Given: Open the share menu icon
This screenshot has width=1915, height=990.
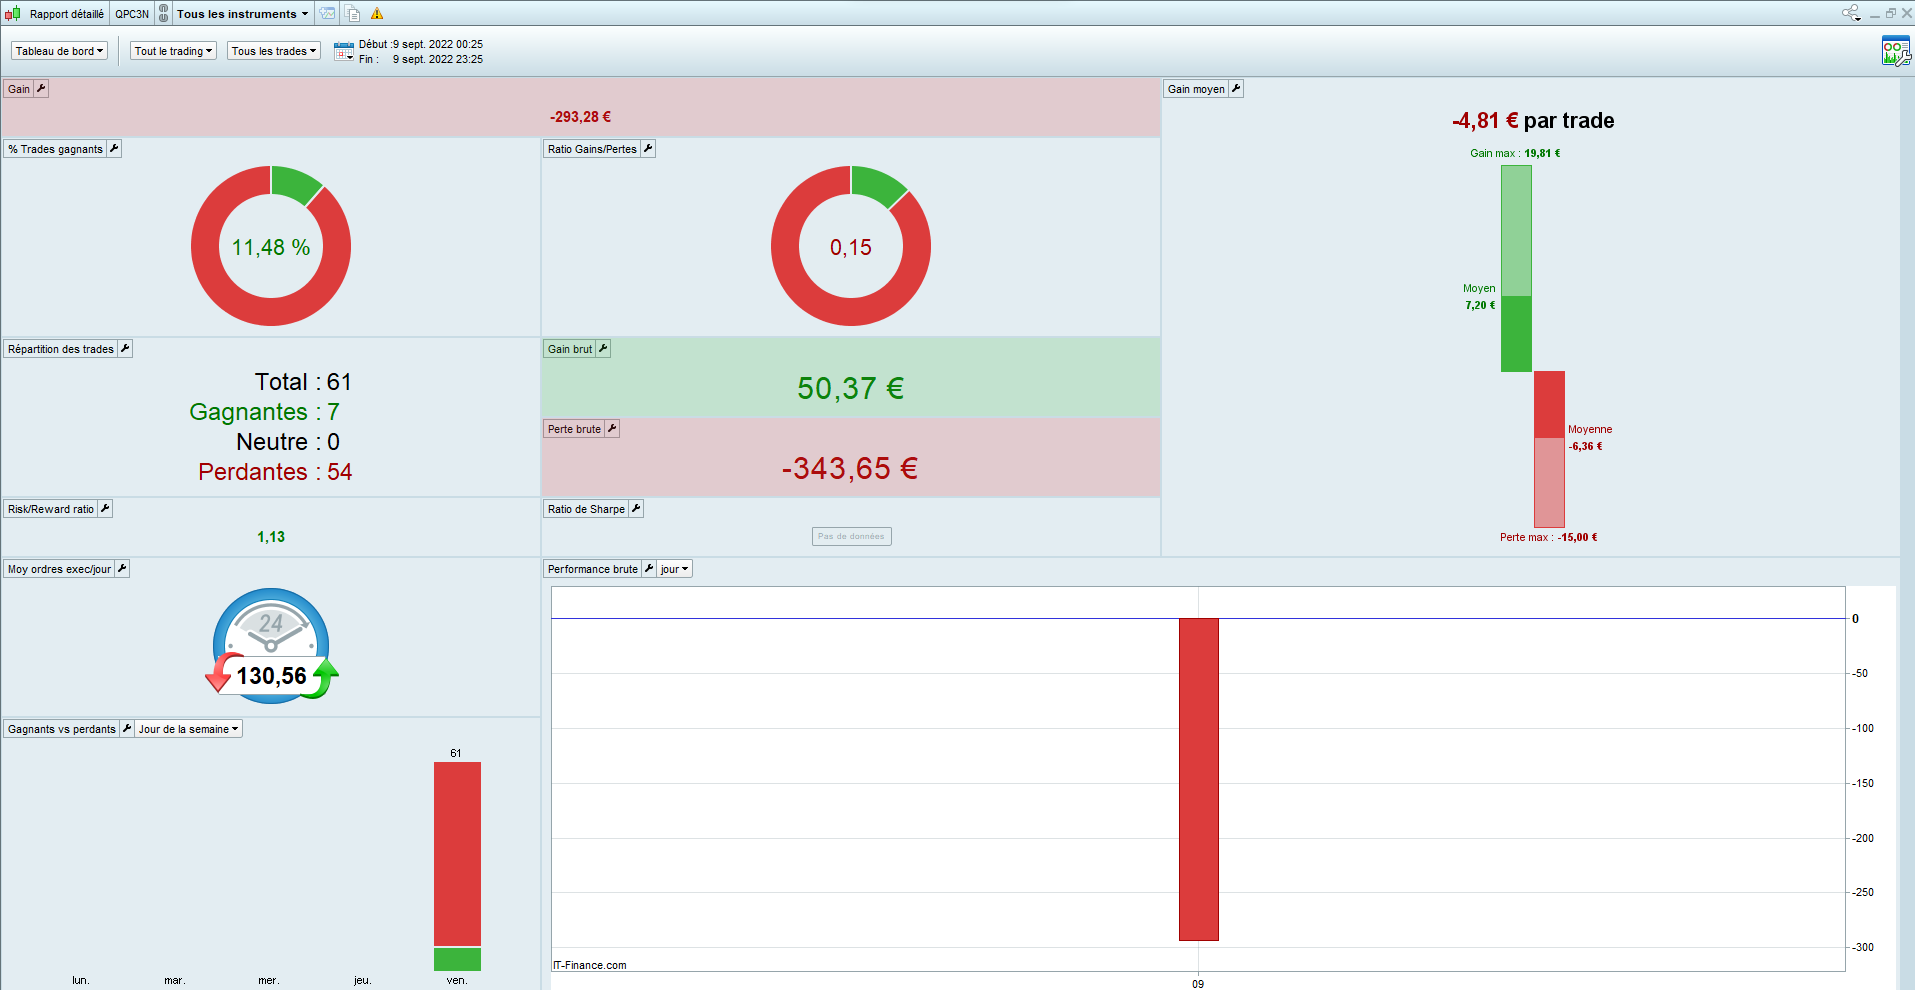Looking at the screenshot, I should click(1851, 13).
